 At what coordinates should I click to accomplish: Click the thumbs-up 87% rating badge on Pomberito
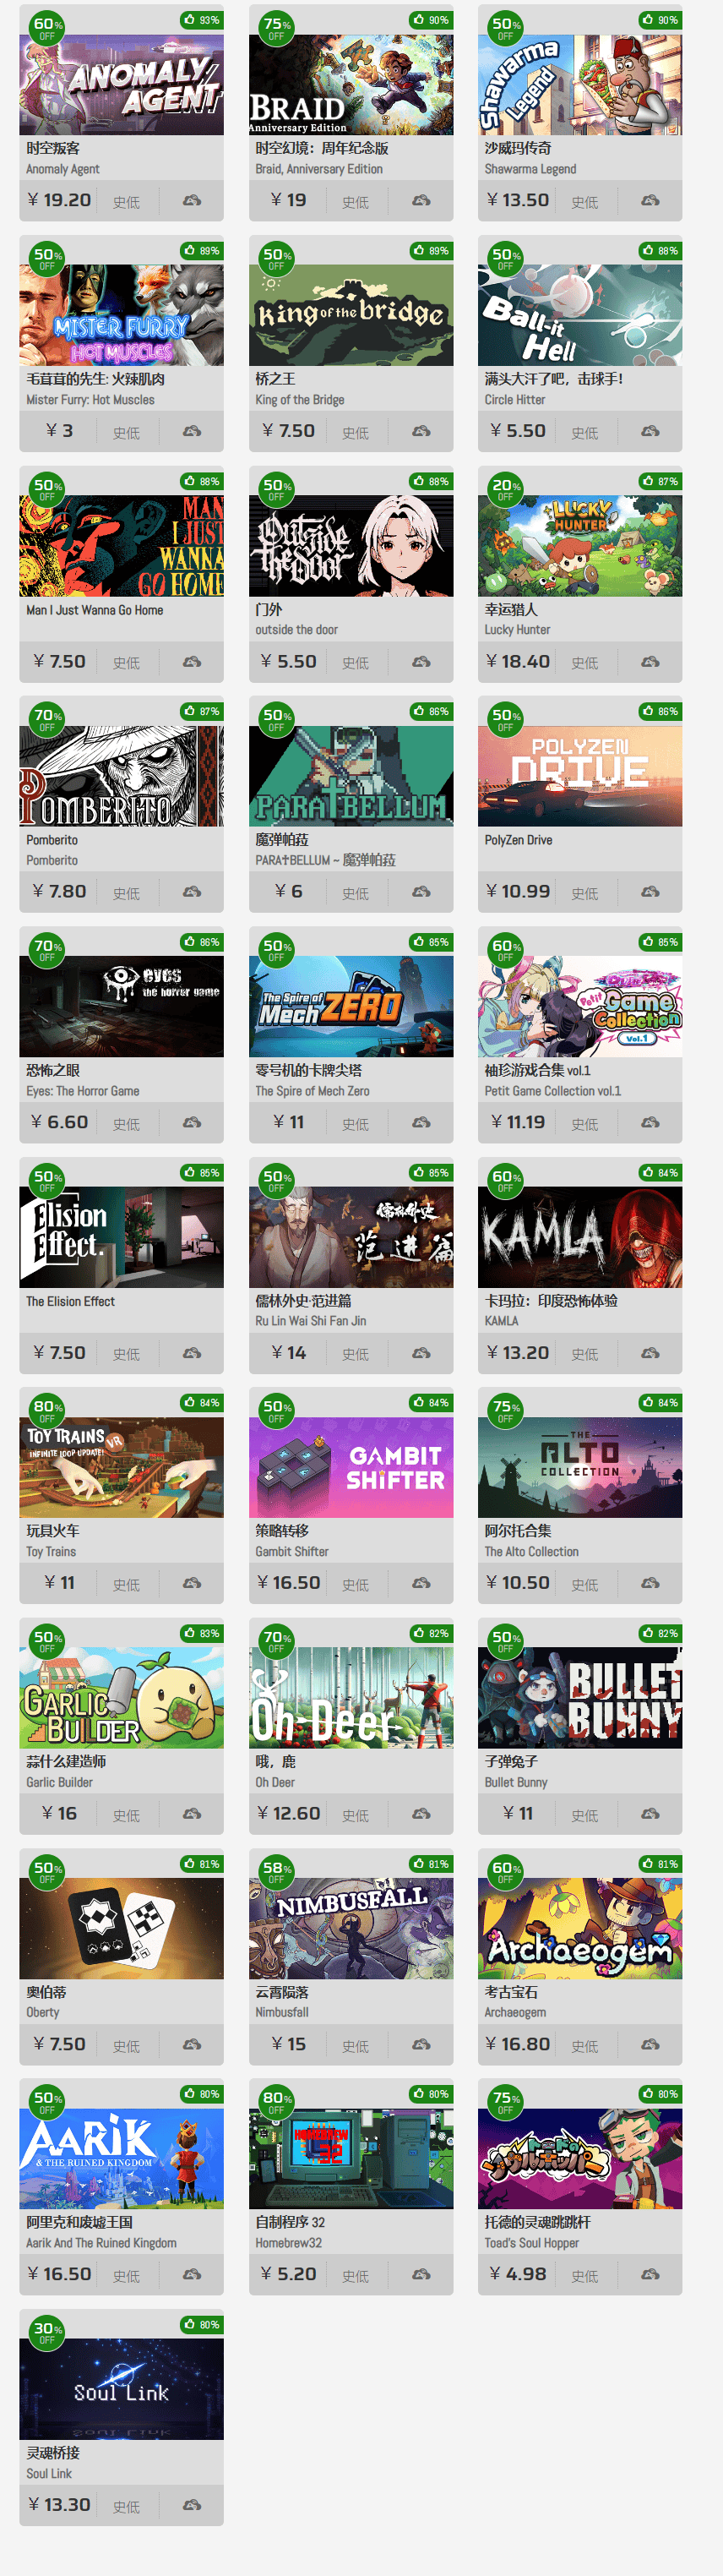coord(201,711)
